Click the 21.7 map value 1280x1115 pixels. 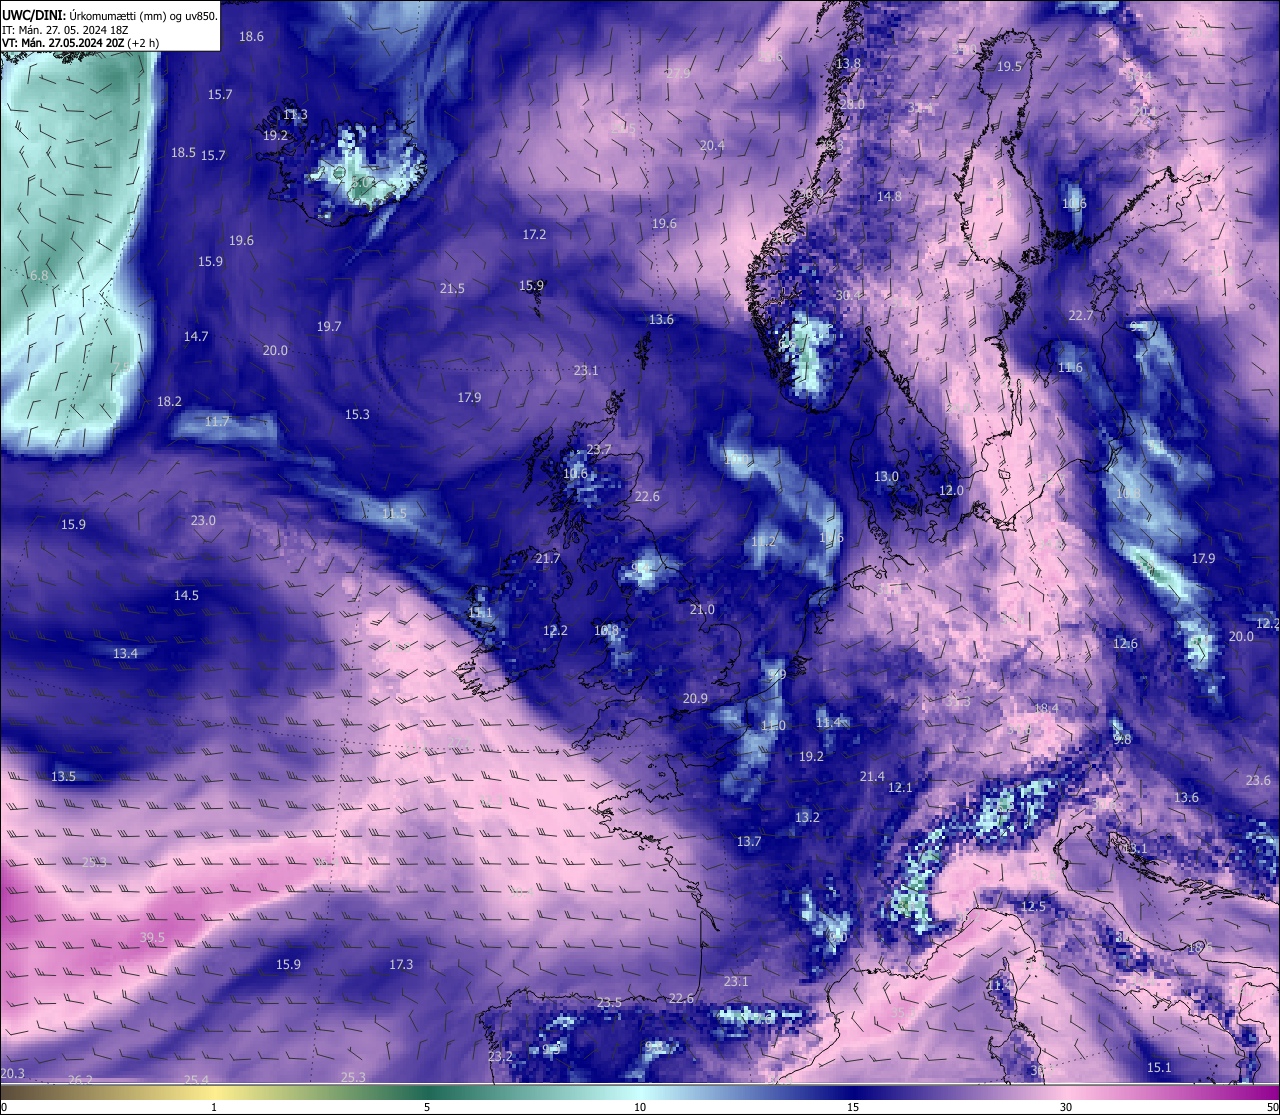[548, 559]
